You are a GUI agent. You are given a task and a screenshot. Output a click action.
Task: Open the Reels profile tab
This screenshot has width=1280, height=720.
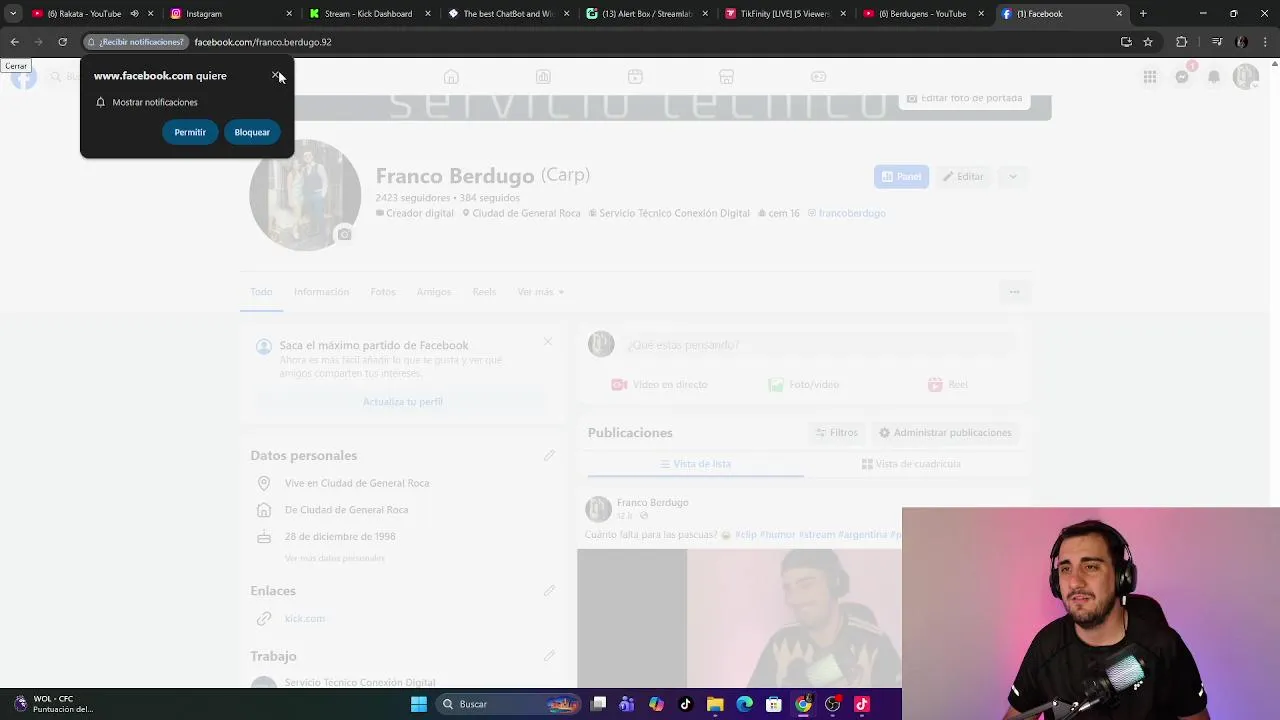484,292
